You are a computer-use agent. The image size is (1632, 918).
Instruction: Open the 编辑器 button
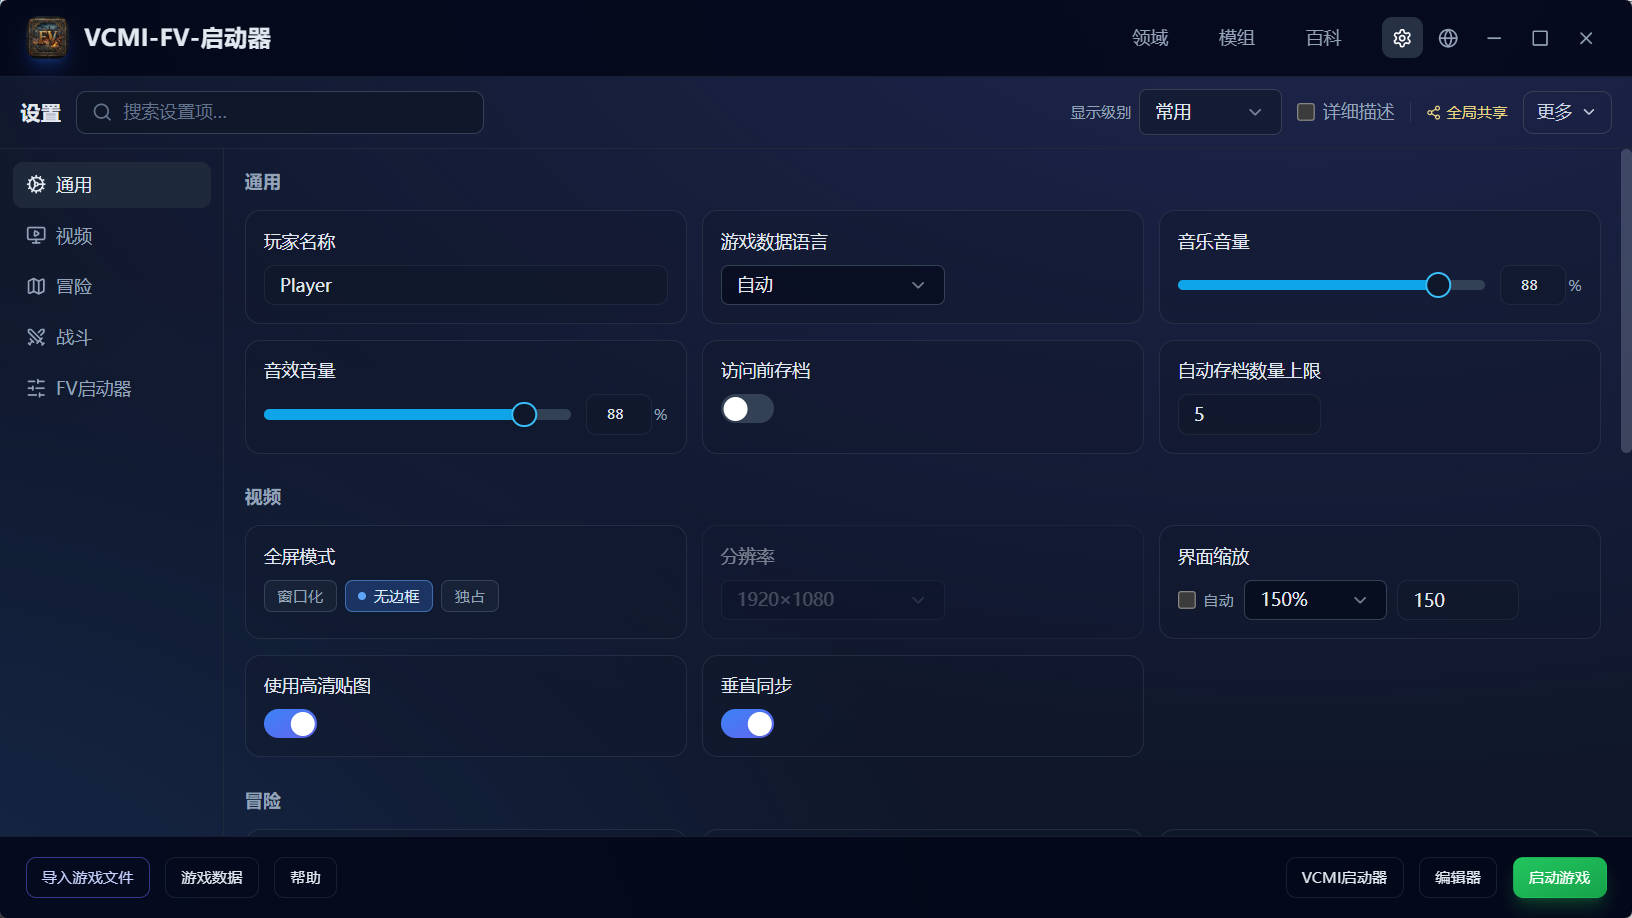pos(1458,877)
